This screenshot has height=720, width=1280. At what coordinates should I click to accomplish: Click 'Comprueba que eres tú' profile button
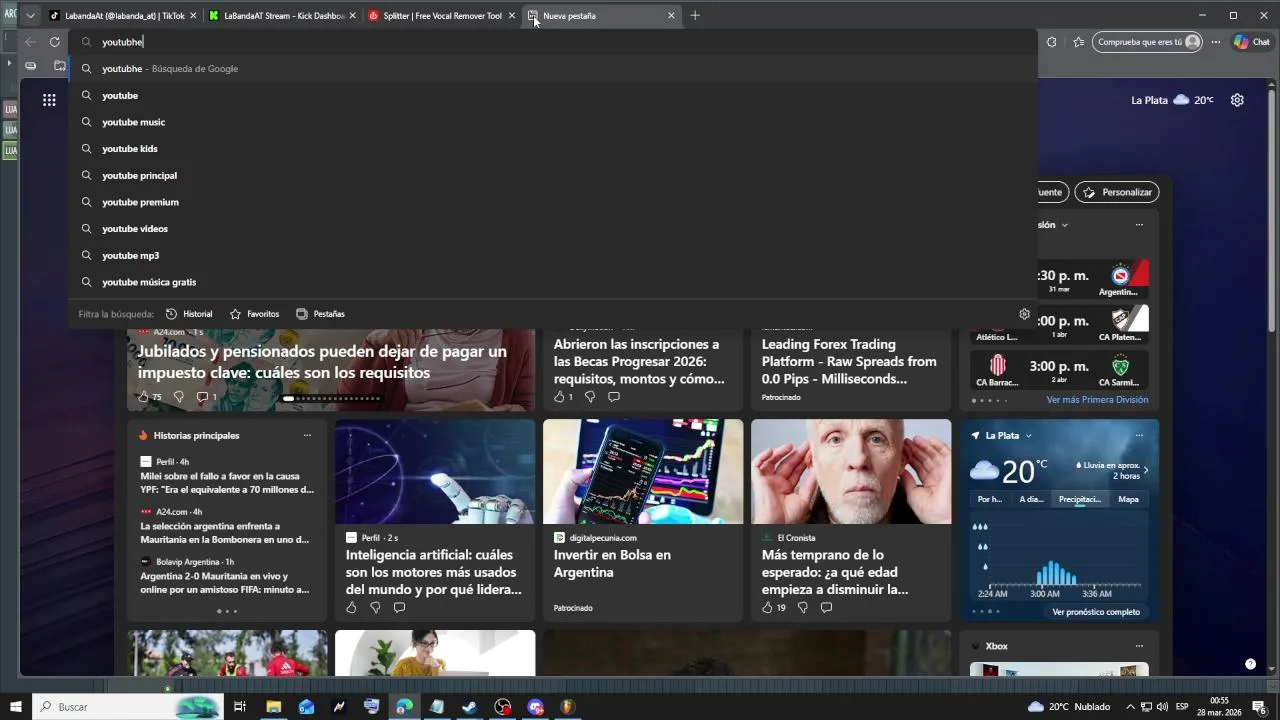click(x=1147, y=42)
